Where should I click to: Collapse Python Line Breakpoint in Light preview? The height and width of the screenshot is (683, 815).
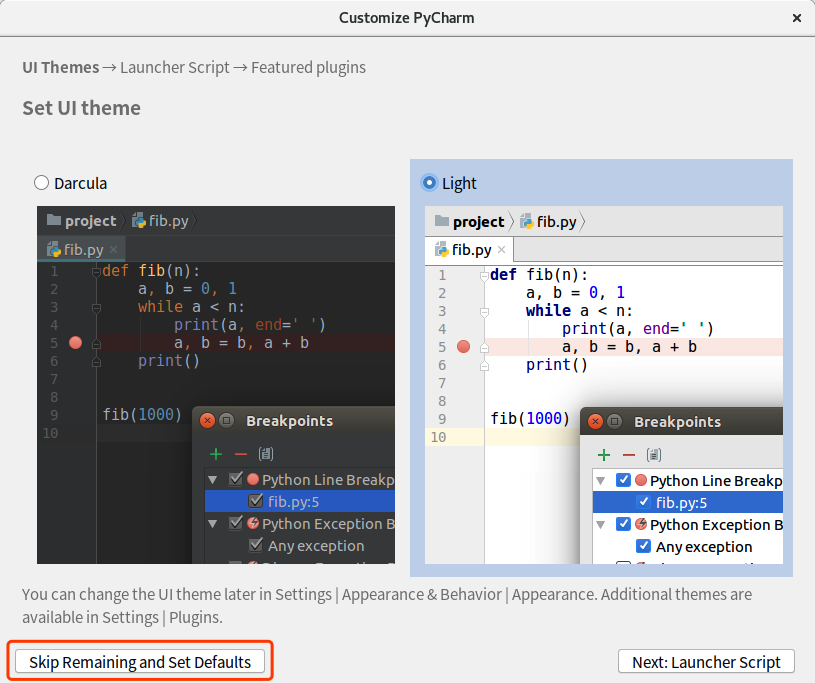pos(600,481)
